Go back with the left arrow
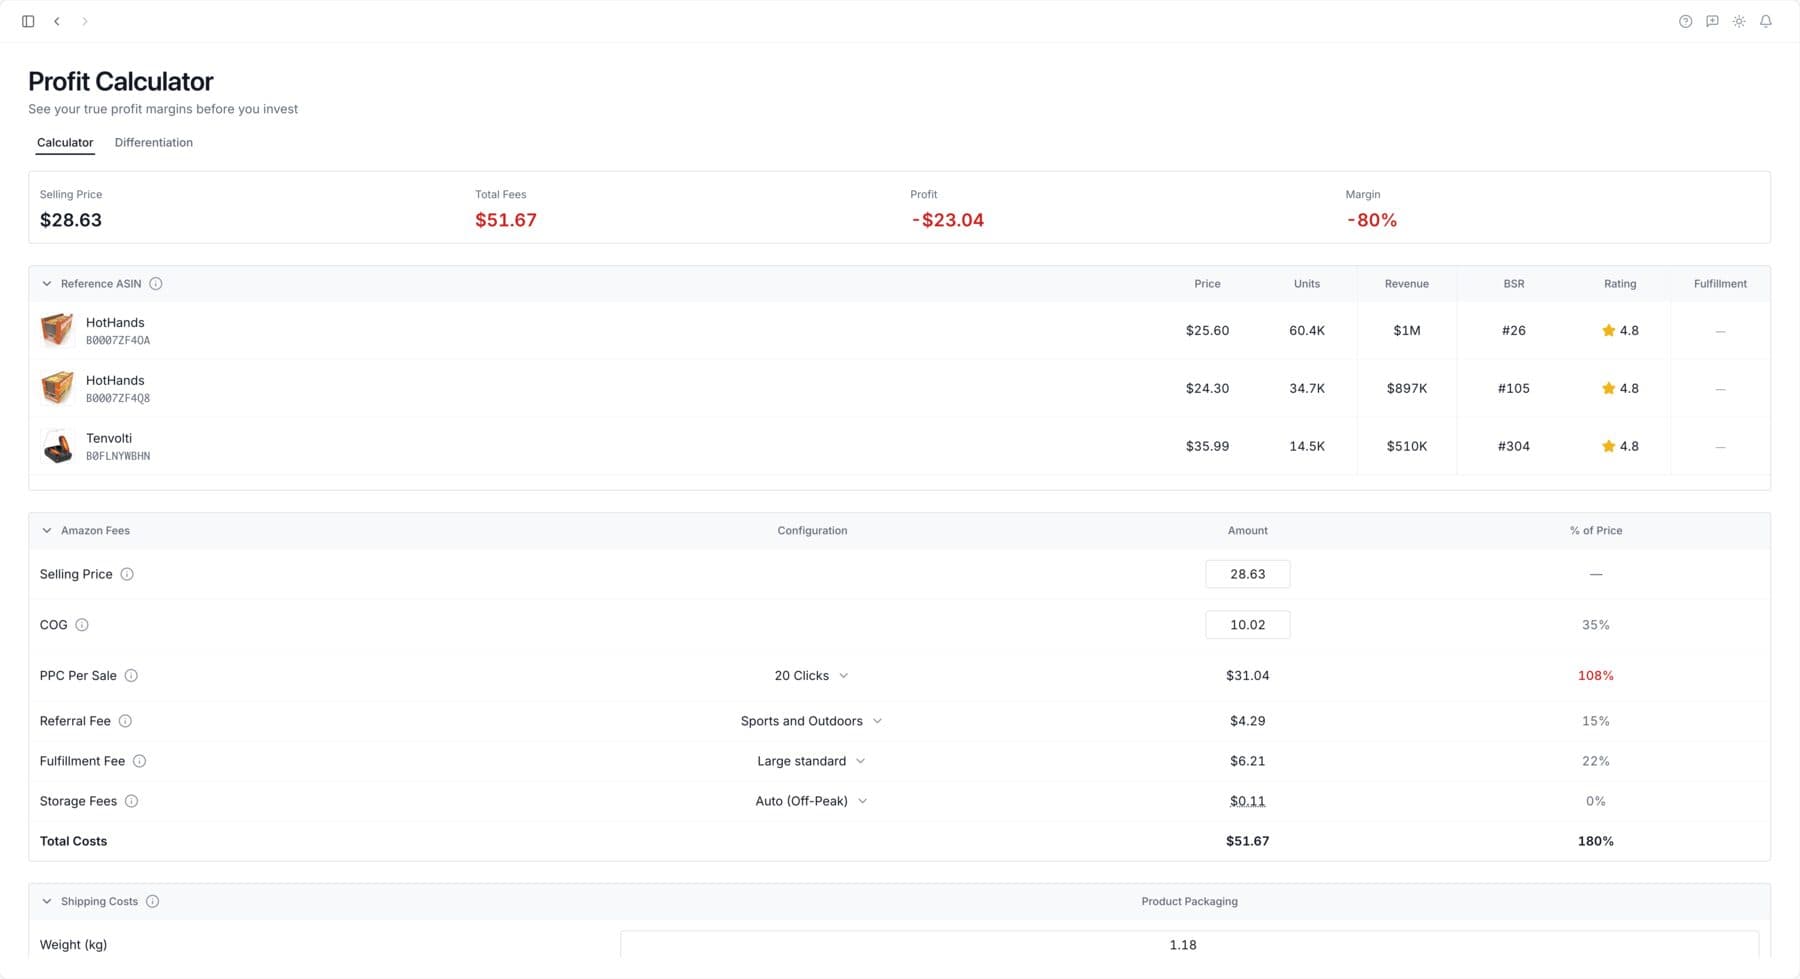The image size is (1800, 979). pyautogui.click(x=57, y=21)
